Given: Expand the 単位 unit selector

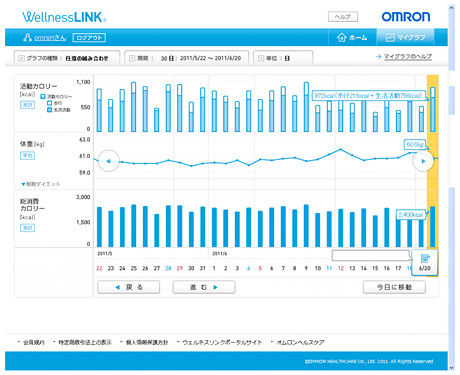Looking at the screenshot, I should (283, 58).
